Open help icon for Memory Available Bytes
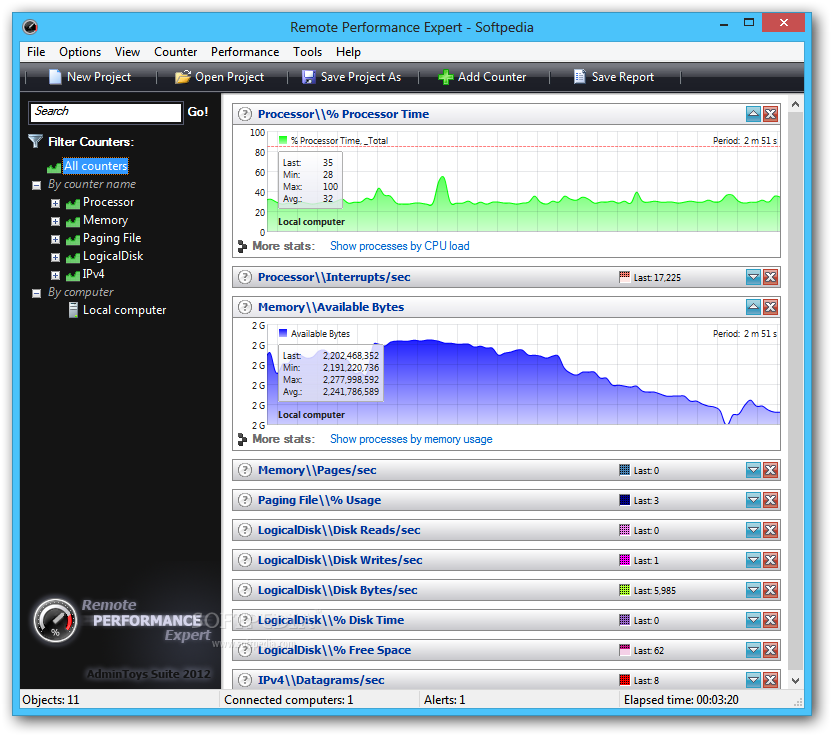 coord(245,307)
